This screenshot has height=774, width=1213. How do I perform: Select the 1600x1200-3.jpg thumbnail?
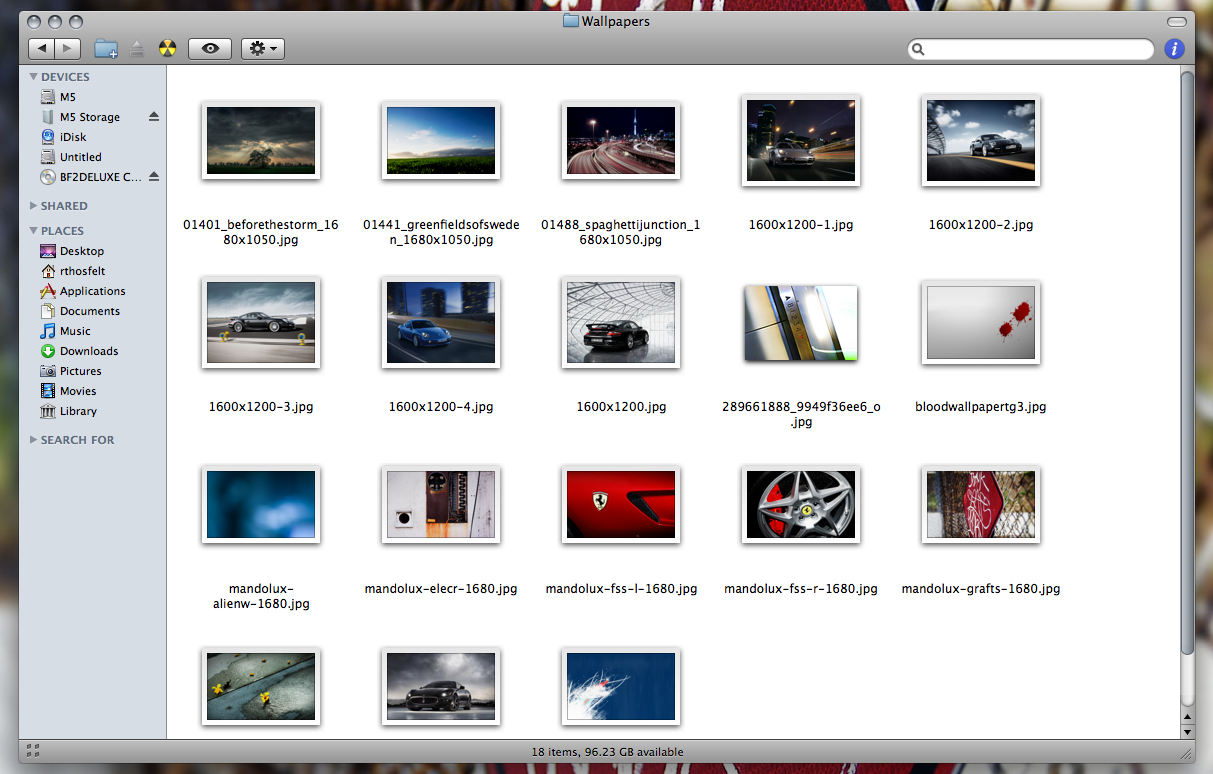[261, 322]
